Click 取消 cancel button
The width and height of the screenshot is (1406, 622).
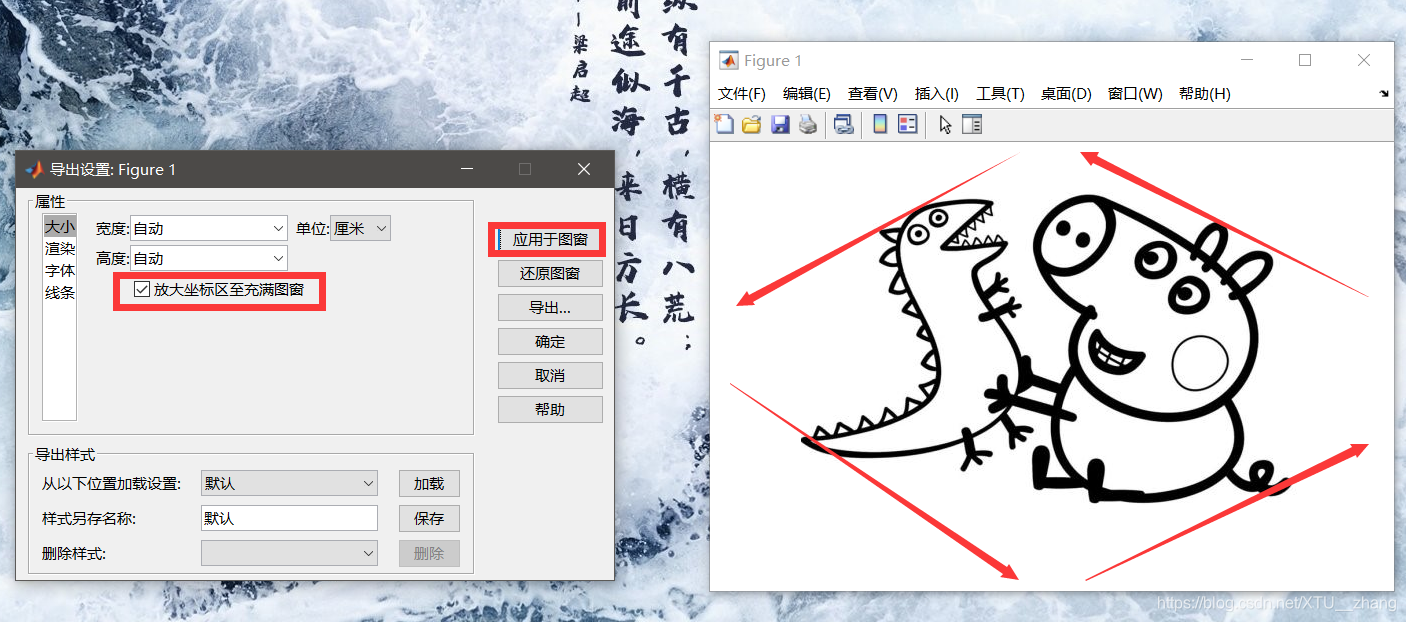click(550, 375)
